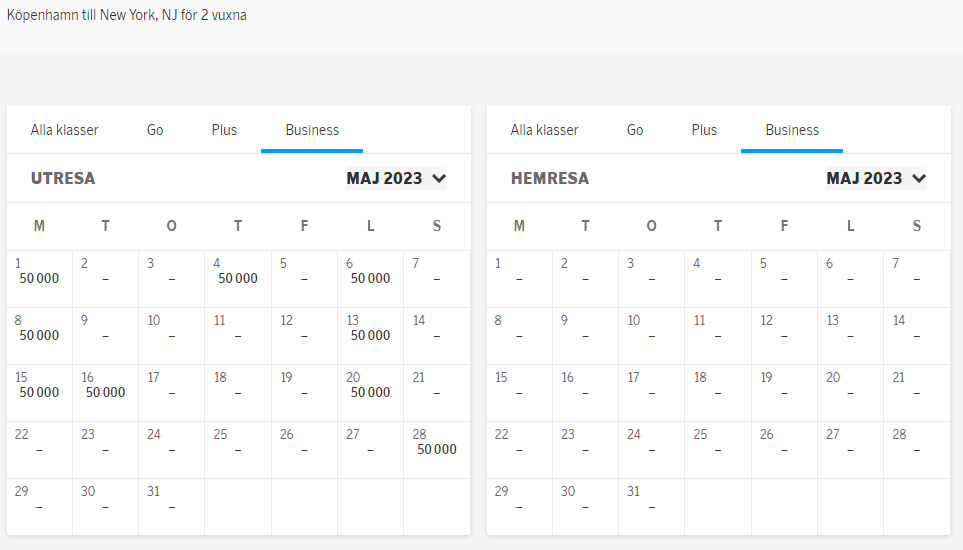Pick outbound Sunday May 28
This screenshot has height=550, width=963.
coord(436,450)
